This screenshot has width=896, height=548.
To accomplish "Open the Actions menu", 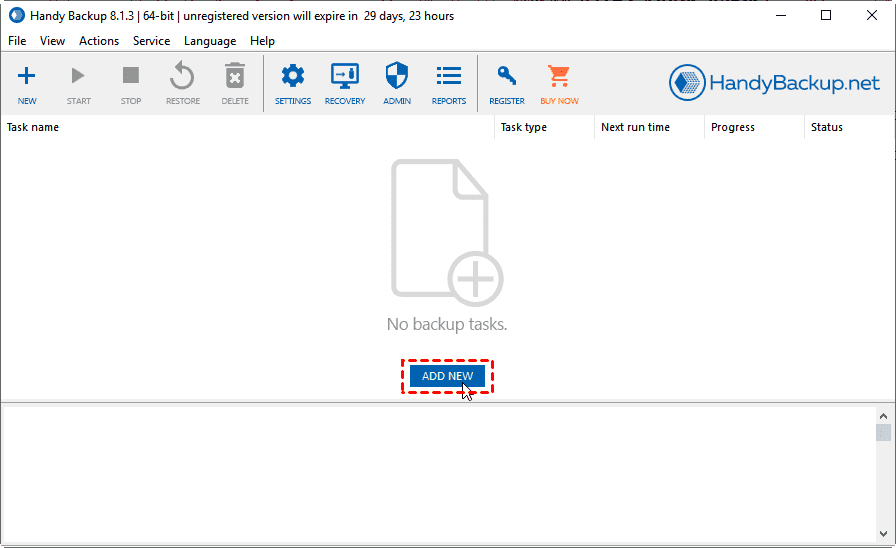I will click(x=99, y=41).
